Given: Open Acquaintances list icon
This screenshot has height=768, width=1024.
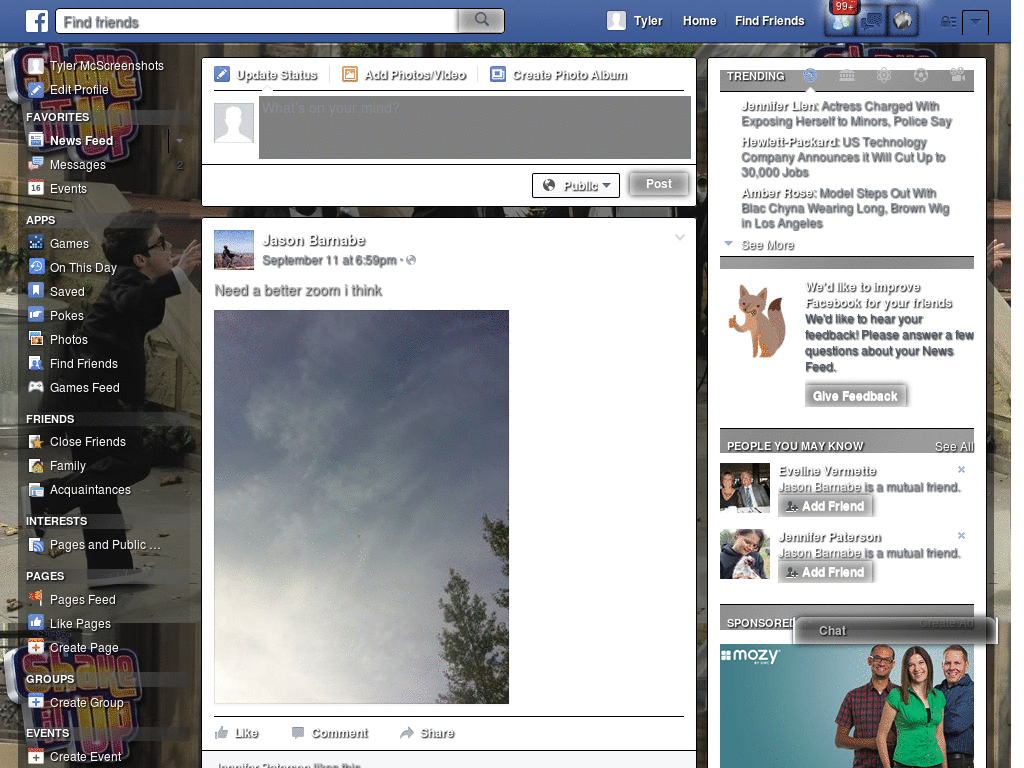Looking at the screenshot, I should (x=36, y=490).
